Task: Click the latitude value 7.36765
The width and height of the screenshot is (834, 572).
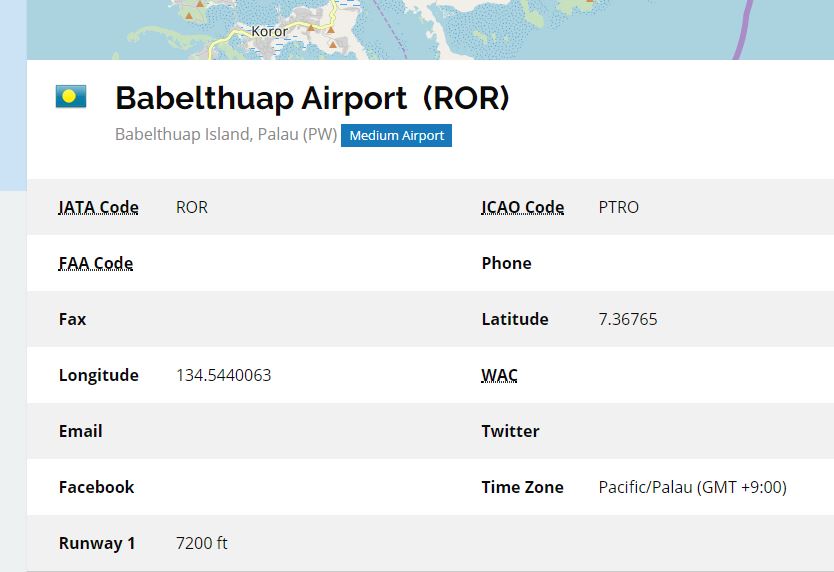Action: click(628, 319)
